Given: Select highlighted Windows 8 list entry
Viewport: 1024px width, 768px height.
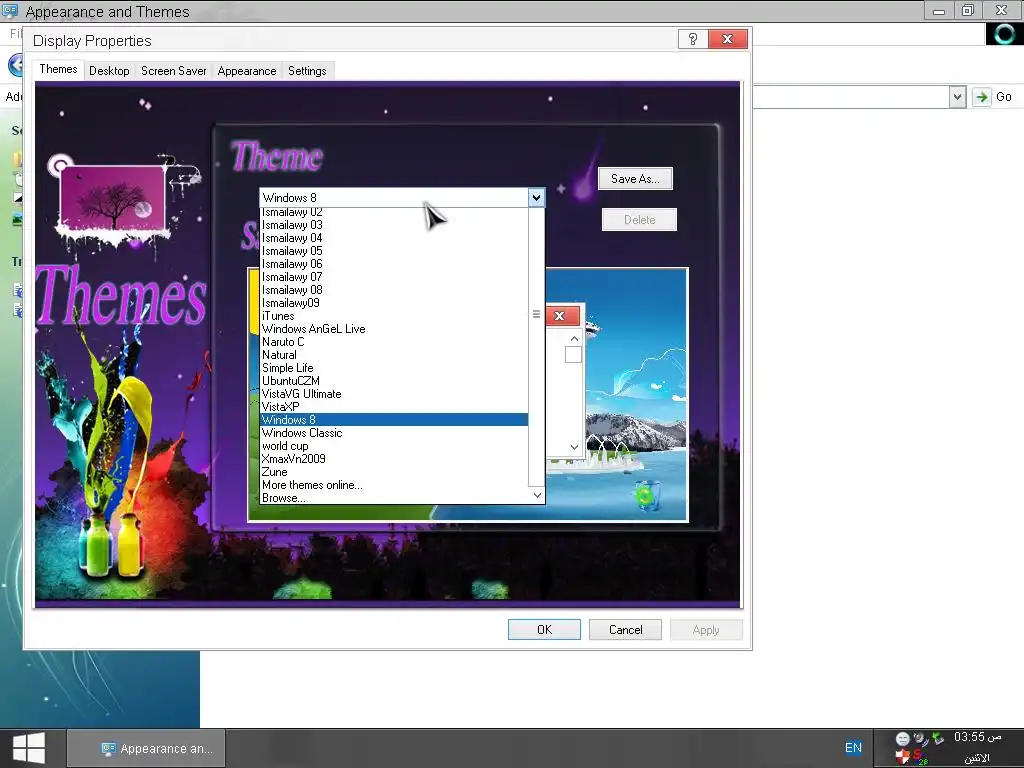Looking at the screenshot, I should click(394, 420).
